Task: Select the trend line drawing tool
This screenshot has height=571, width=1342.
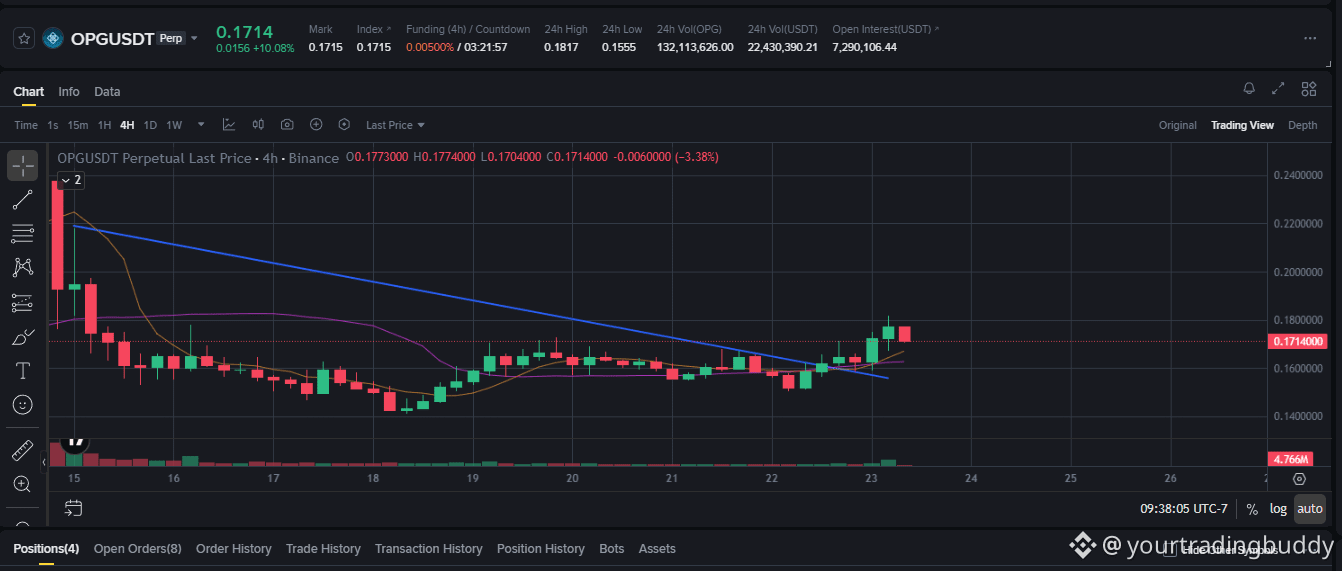Action: pos(23,200)
